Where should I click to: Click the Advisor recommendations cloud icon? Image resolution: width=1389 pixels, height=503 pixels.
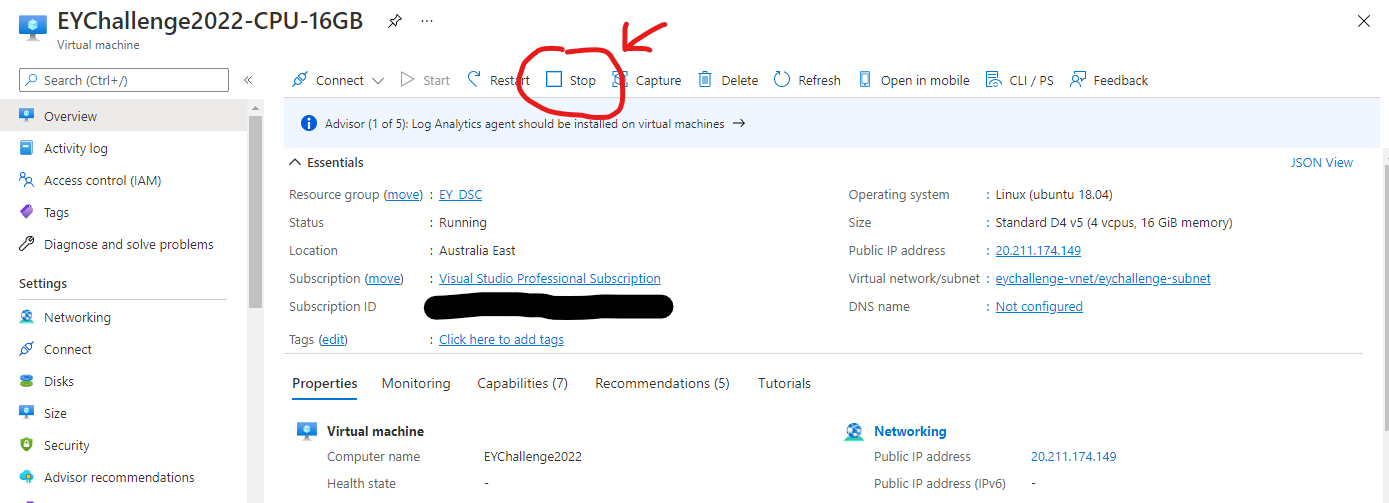point(27,477)
